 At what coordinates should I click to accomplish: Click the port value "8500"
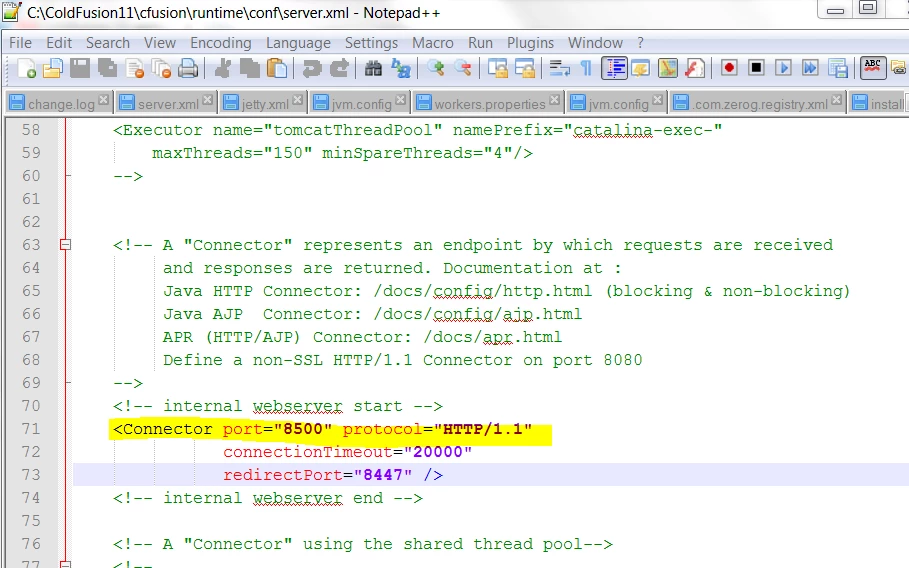(303, 429)
